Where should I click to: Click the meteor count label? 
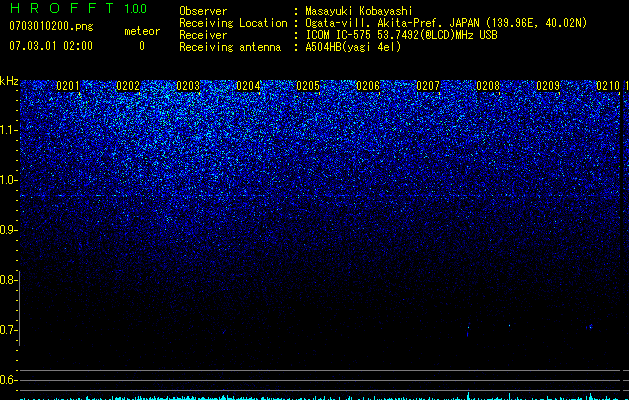pos(142,31)
